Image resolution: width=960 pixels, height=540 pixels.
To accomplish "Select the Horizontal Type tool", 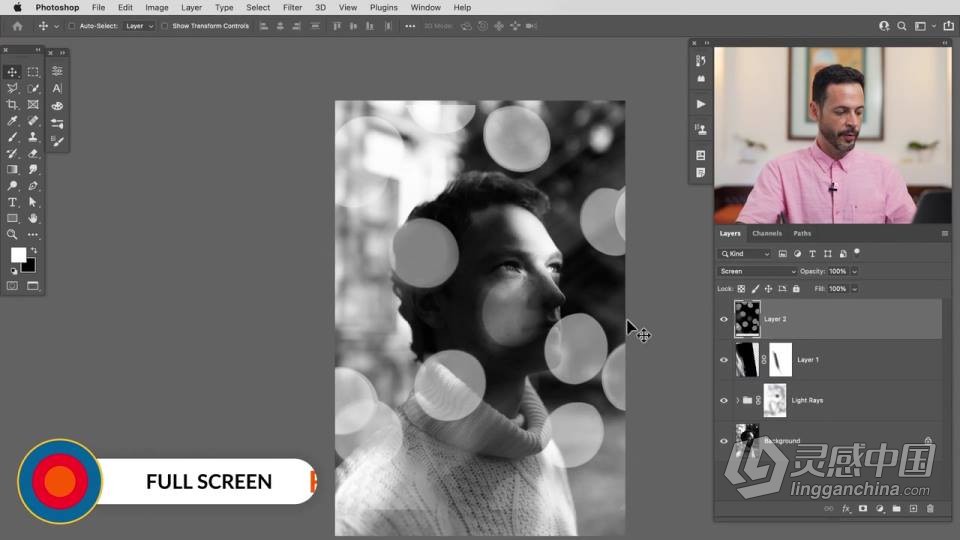I will coord(12,202).
